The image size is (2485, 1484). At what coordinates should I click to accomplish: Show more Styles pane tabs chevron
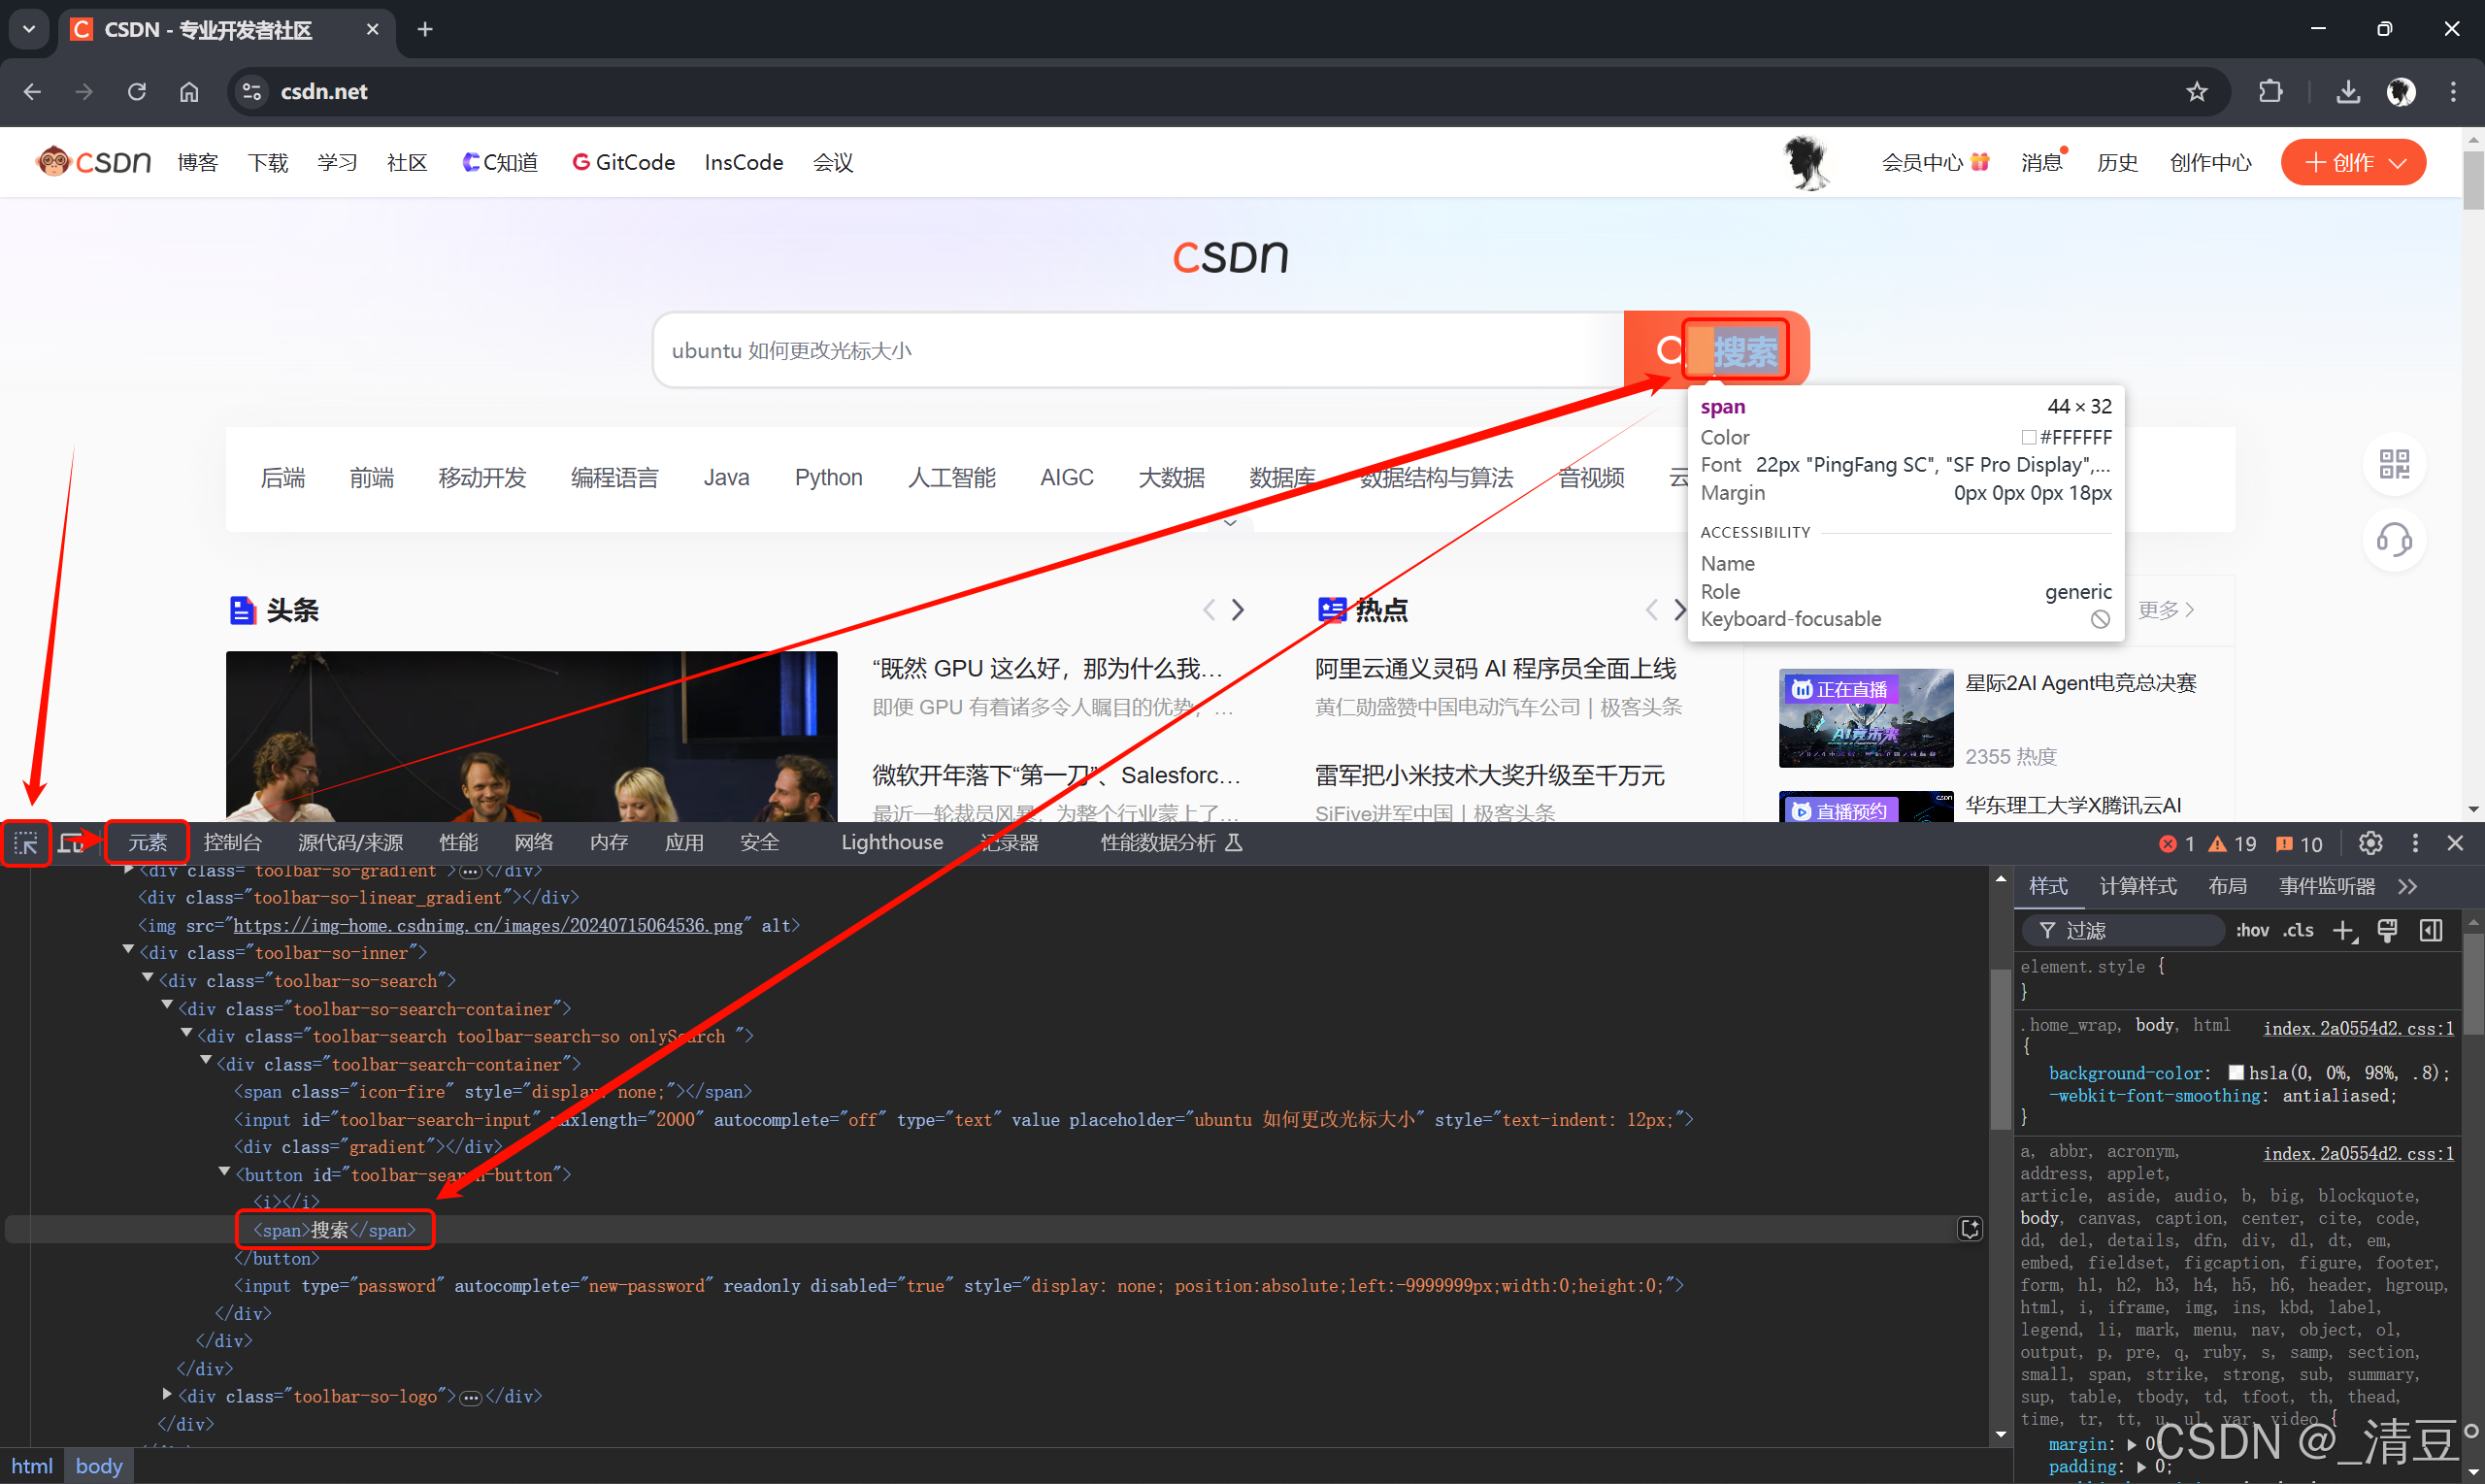2408,887
